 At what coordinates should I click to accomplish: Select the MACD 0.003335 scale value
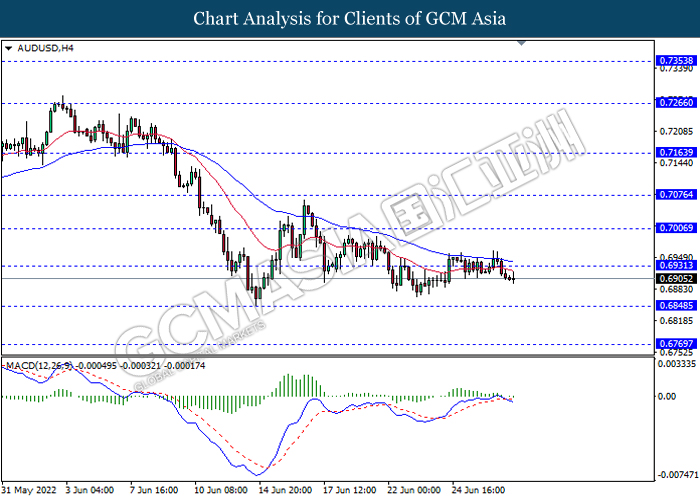coord(677,364)
